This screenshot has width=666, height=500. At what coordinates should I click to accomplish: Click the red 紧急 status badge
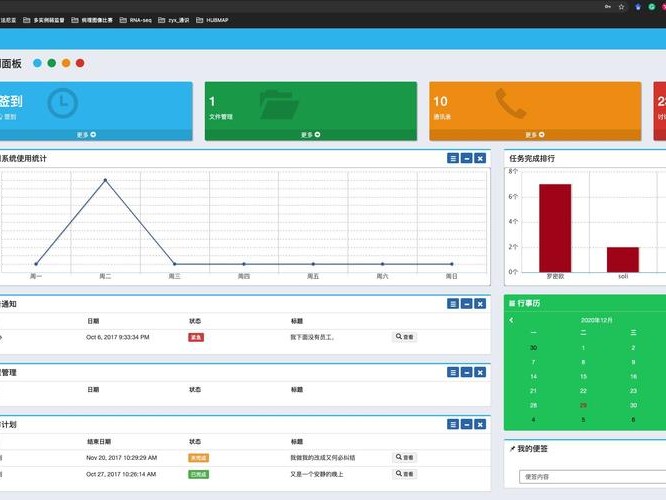[x=196, y=337]
